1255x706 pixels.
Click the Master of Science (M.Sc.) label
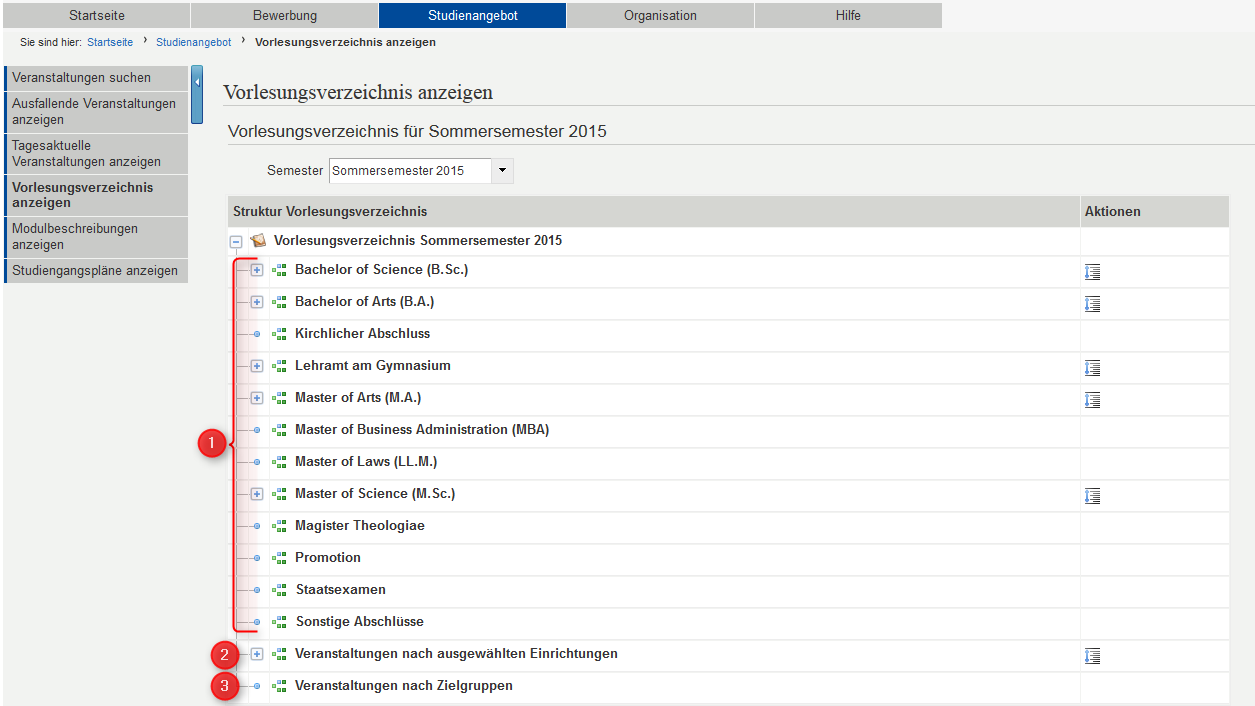click(375, 494)
